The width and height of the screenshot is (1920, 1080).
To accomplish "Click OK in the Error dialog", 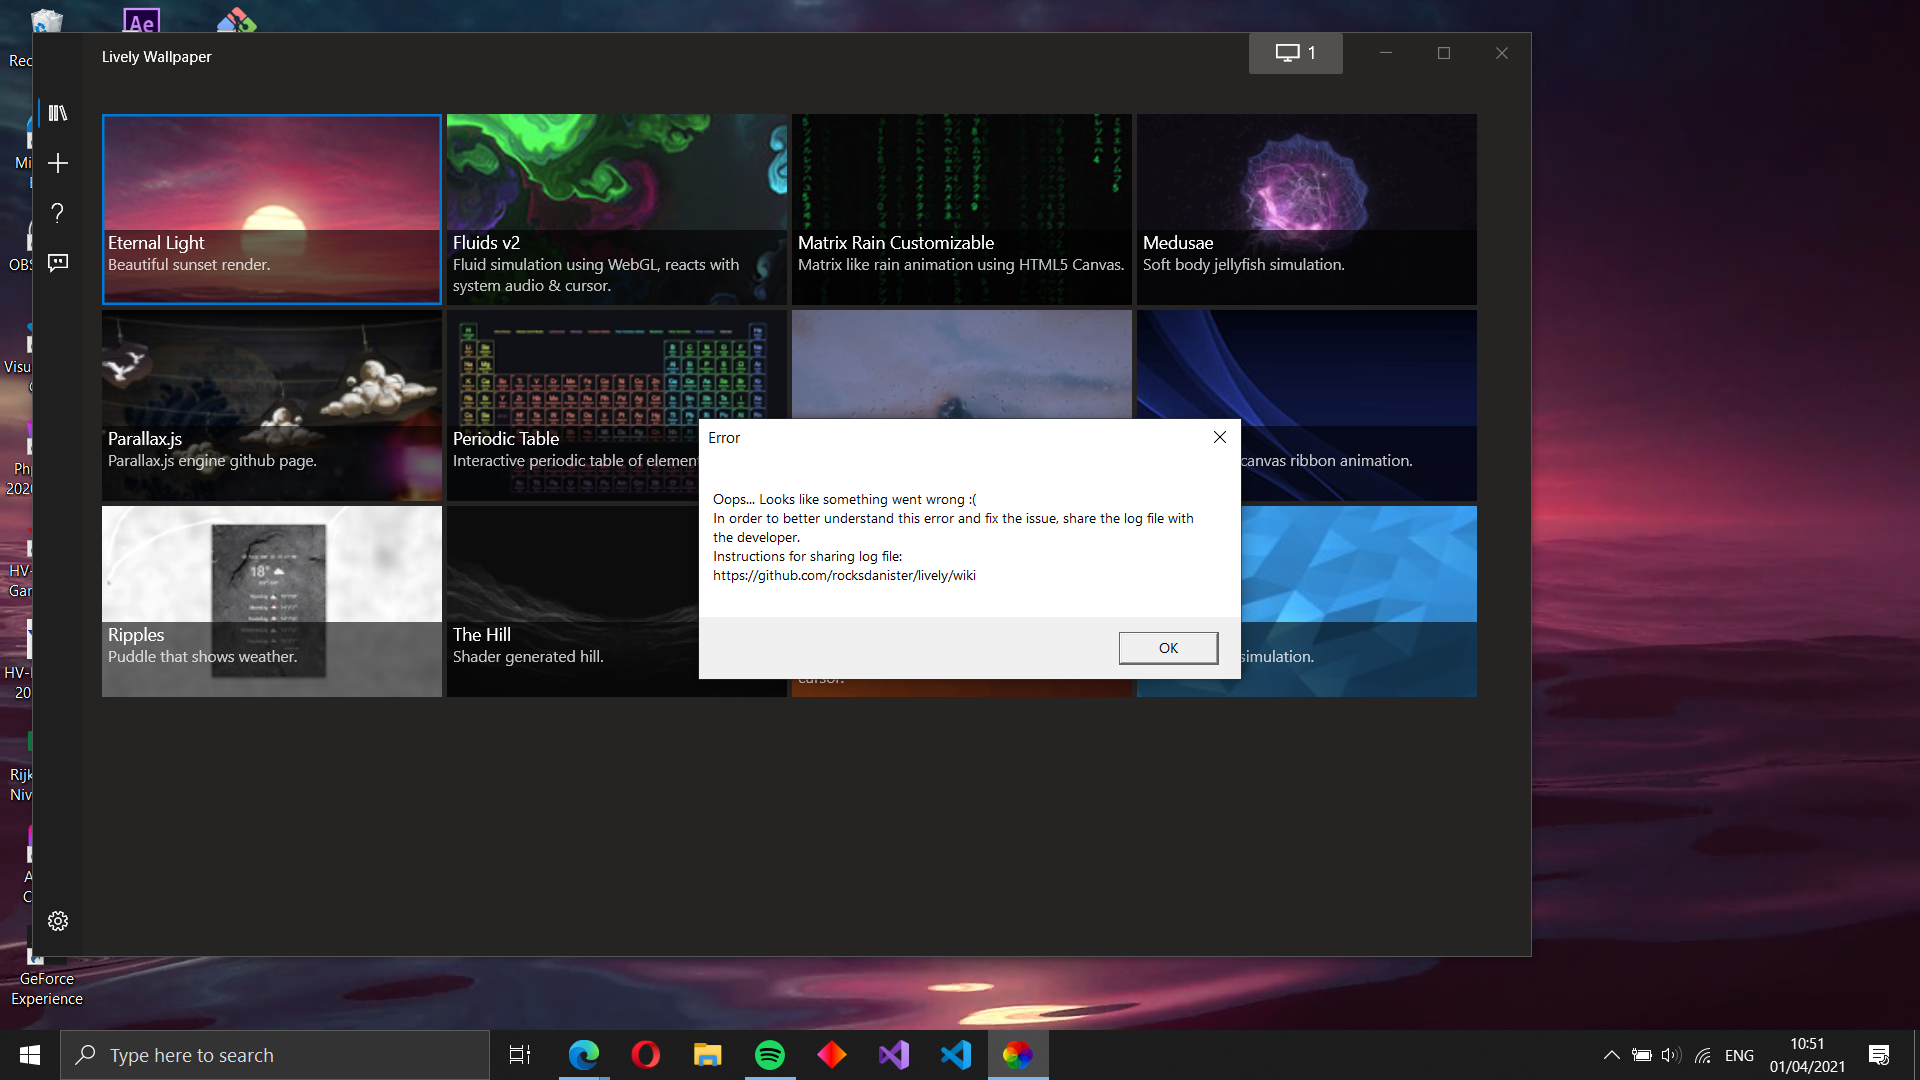I will [x=1168, y=648].
